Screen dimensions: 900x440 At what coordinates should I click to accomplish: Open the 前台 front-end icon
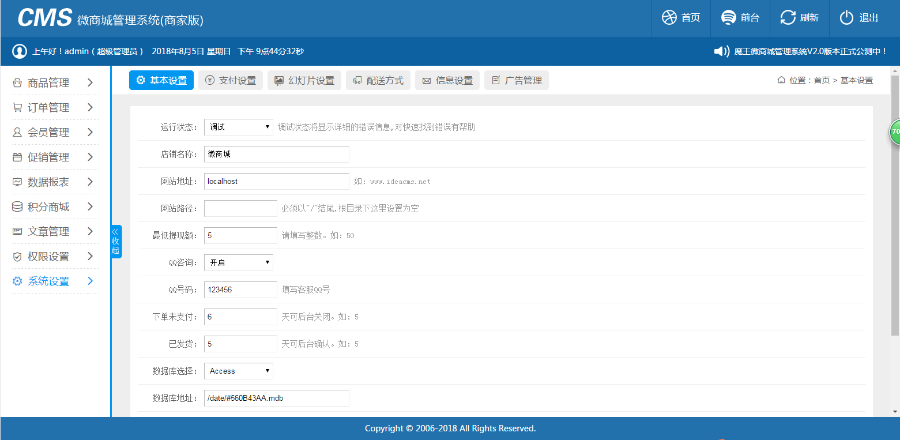click(x=728, y=18)
